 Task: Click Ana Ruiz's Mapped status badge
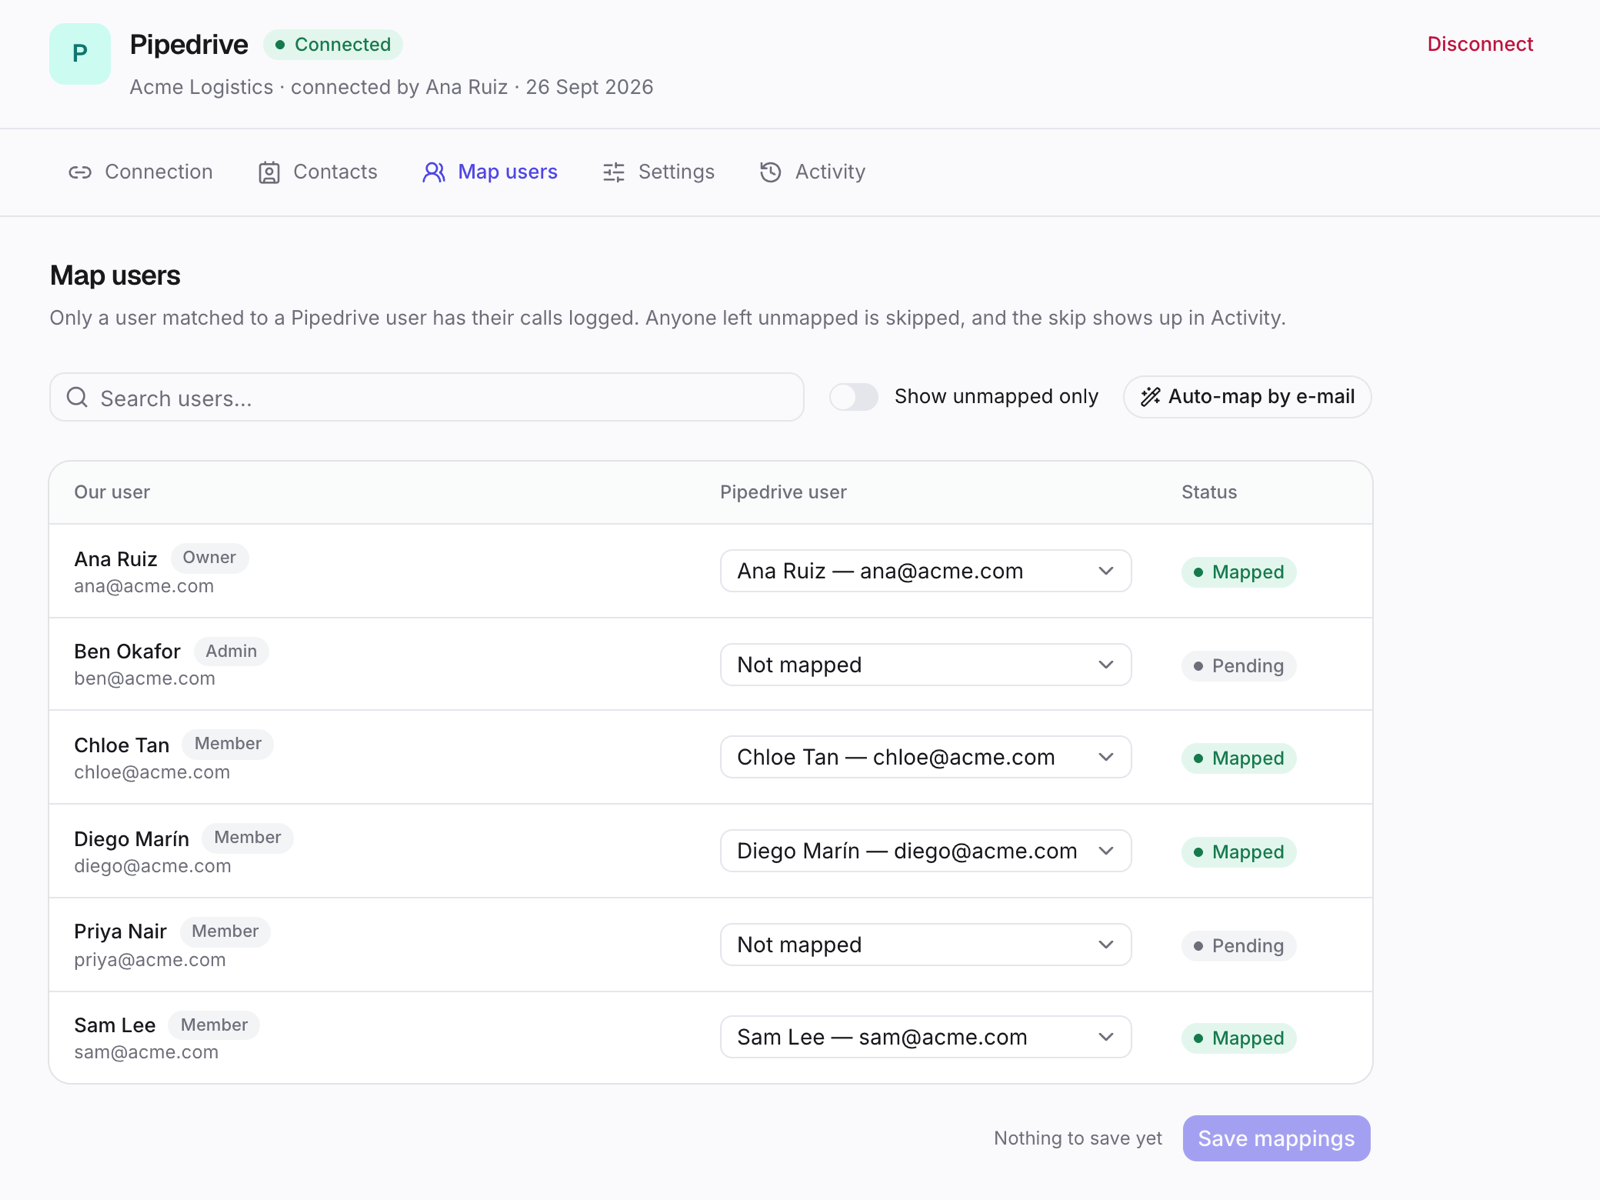[1238, 572]
